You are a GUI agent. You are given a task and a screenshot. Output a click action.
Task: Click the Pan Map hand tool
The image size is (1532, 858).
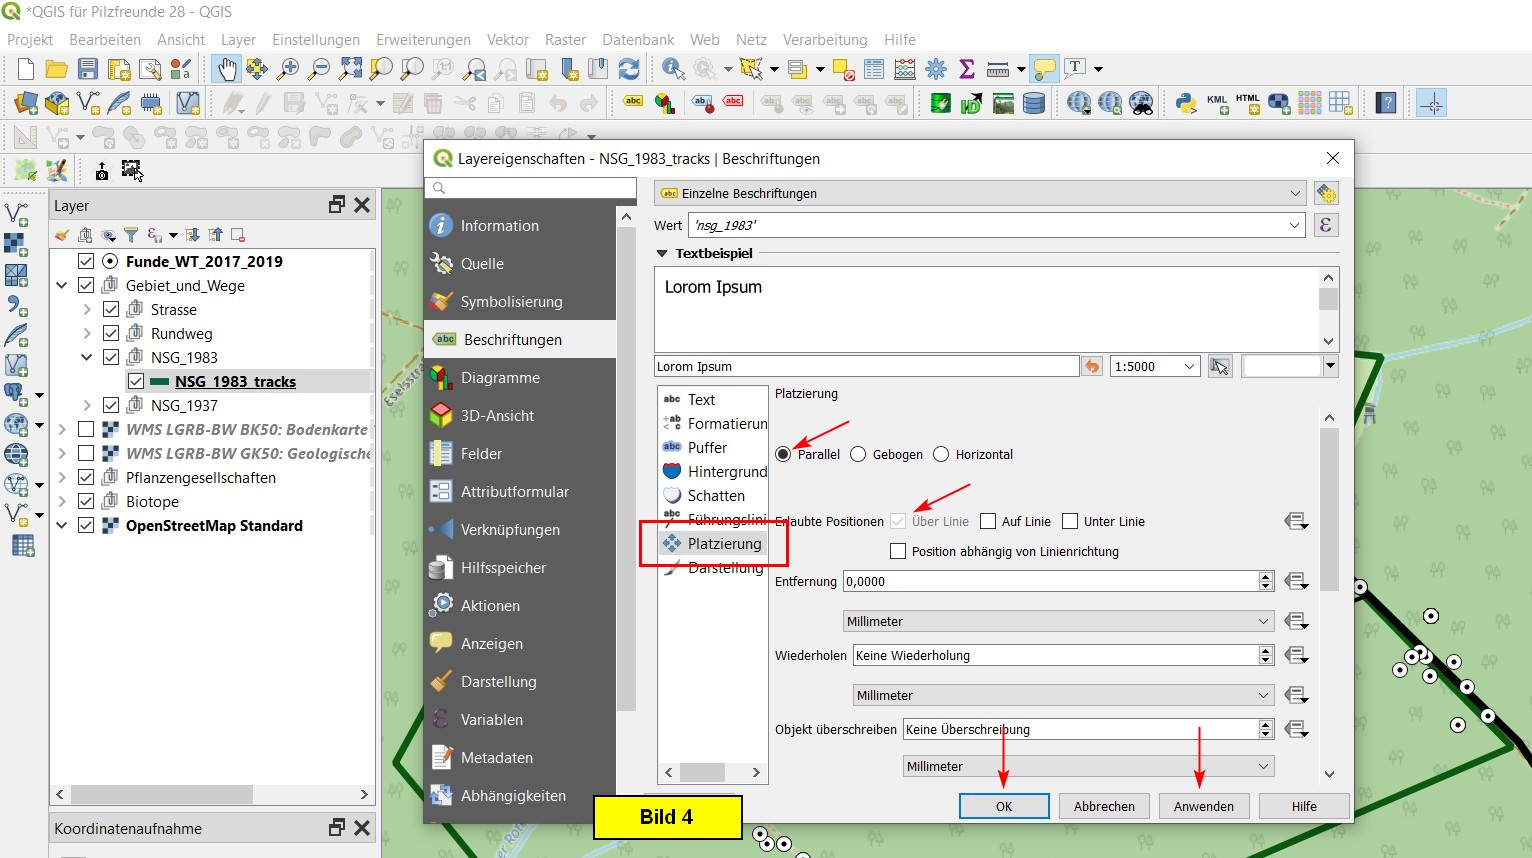point(227,69)
